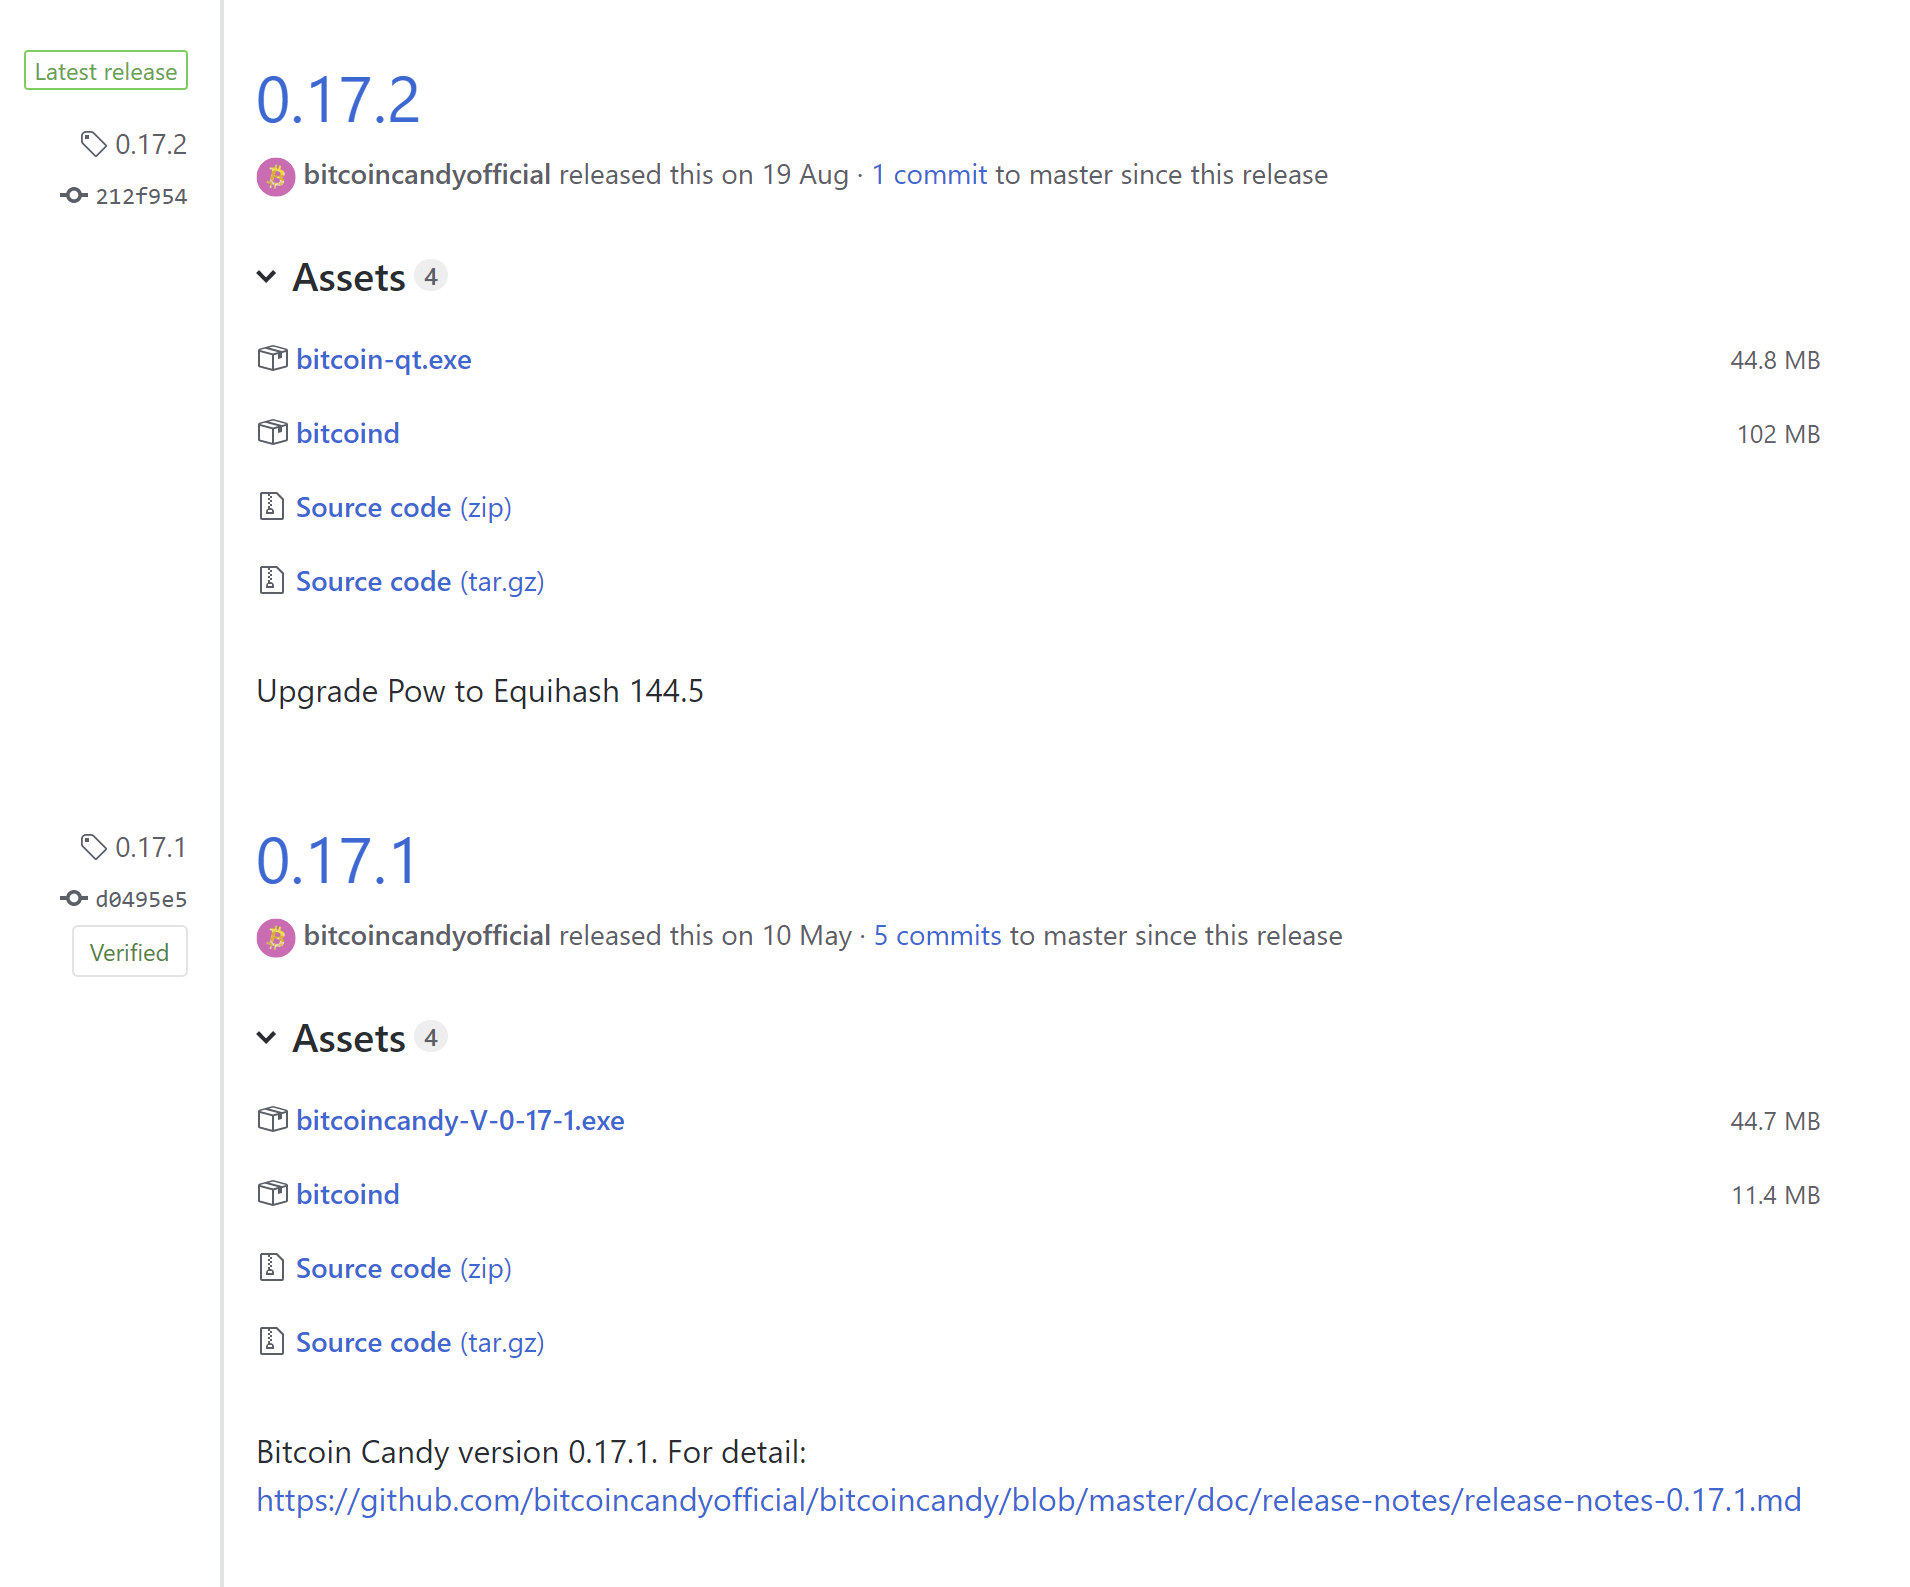The height and width of the screenshot is (1587, 1910).
Task: Collapse the Assets section of release 0.17.1
Action: 266,1038
